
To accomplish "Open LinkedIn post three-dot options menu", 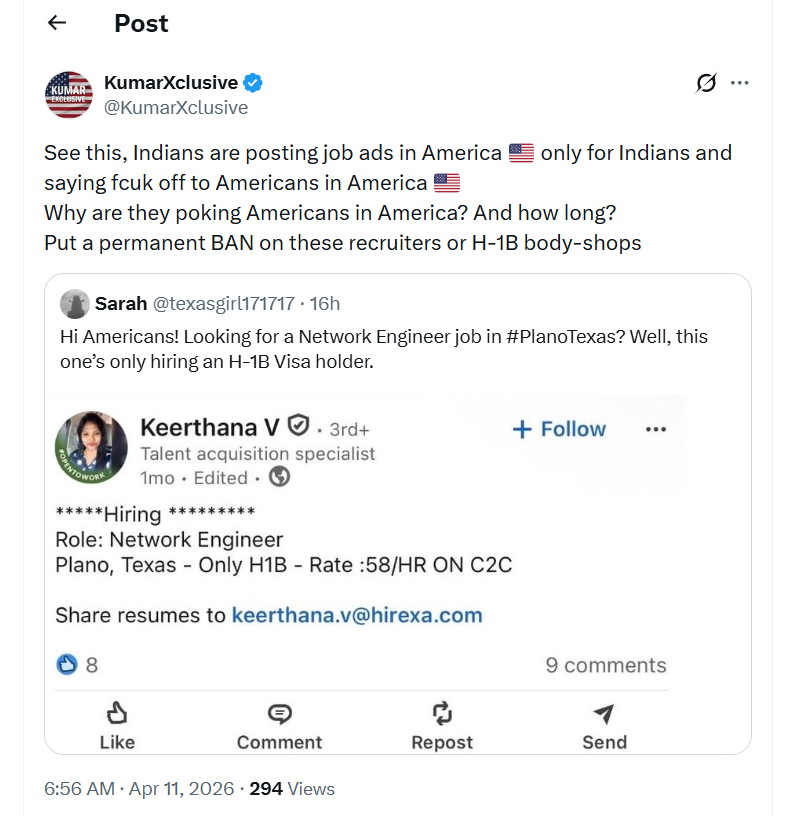I will pos(656,429).
